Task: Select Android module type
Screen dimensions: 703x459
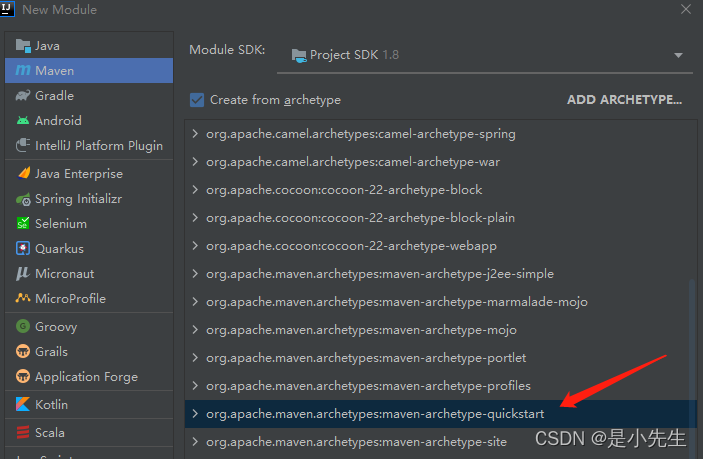Action: (x=89, y=121)
